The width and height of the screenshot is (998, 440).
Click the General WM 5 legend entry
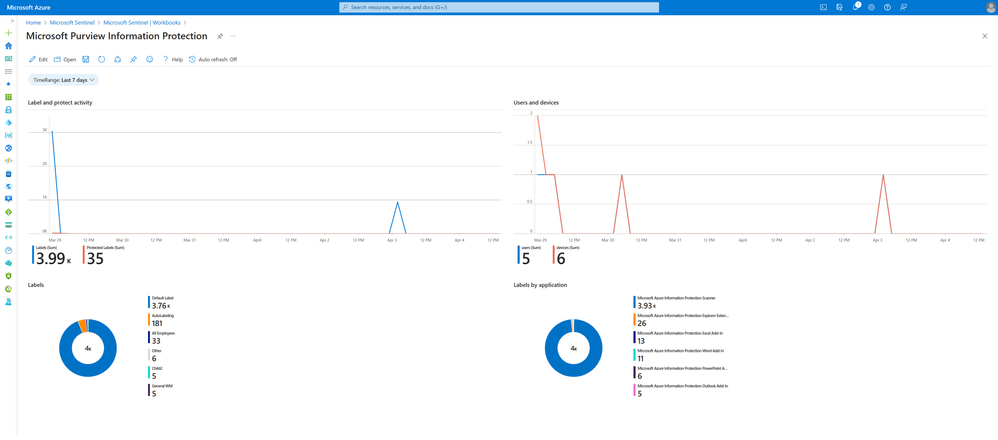[161, 391]
